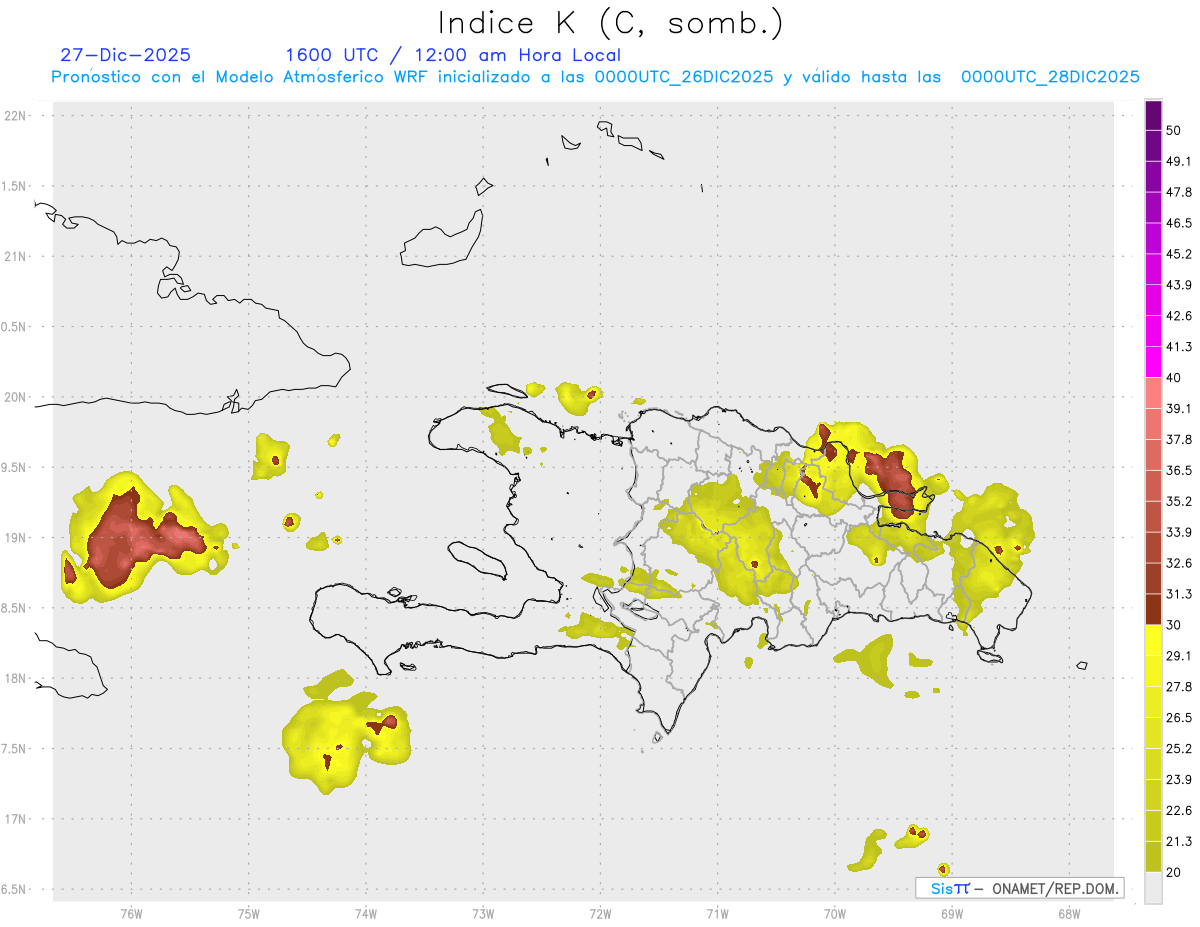
Task: Click the '68W' longitude label
Action: point(1068,914)
